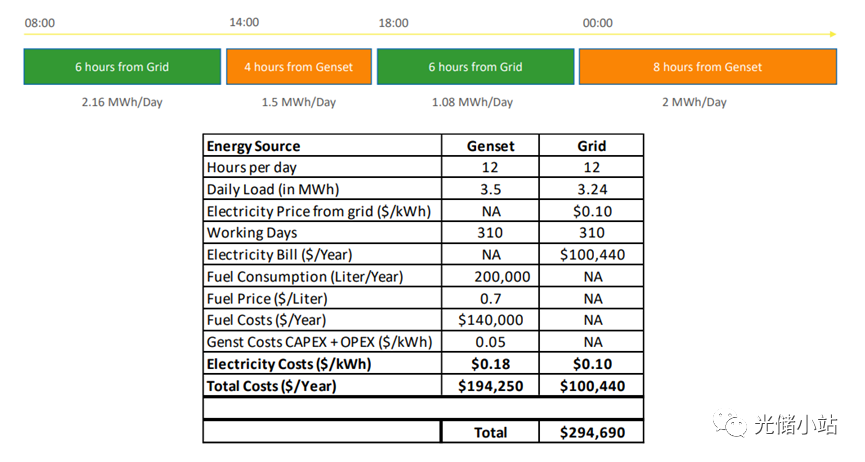
Task: Click the WeChat logo icon in watermark
Action: click(733, 423)
